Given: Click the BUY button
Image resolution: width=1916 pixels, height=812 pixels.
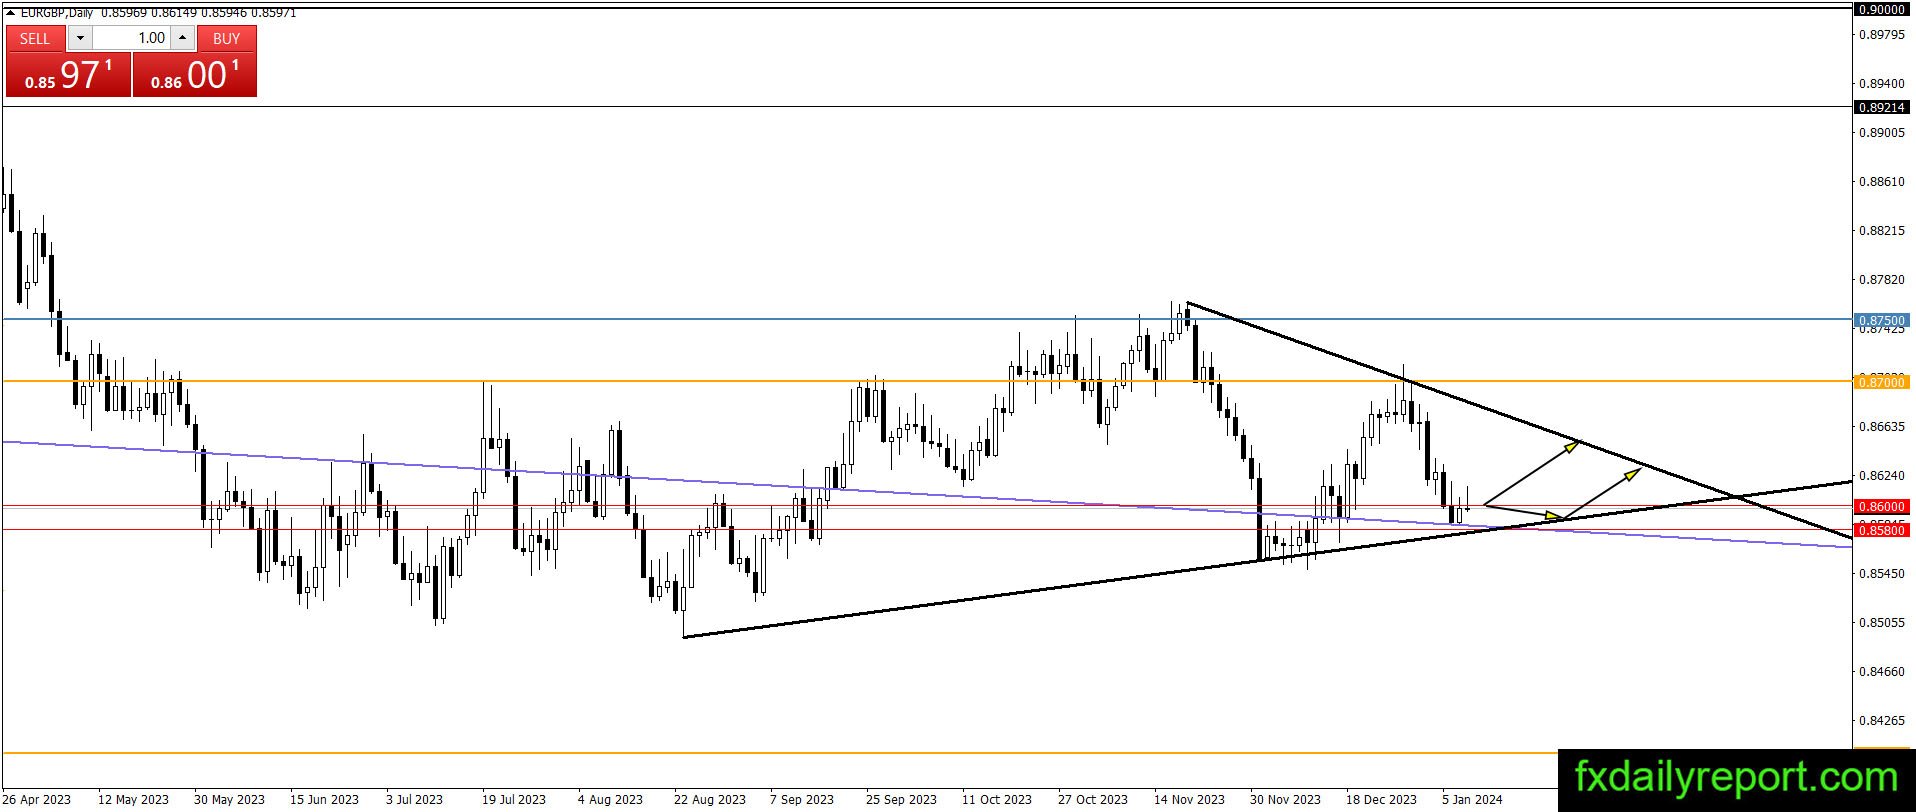Looking at the screenshot, I should click(227, 38).
